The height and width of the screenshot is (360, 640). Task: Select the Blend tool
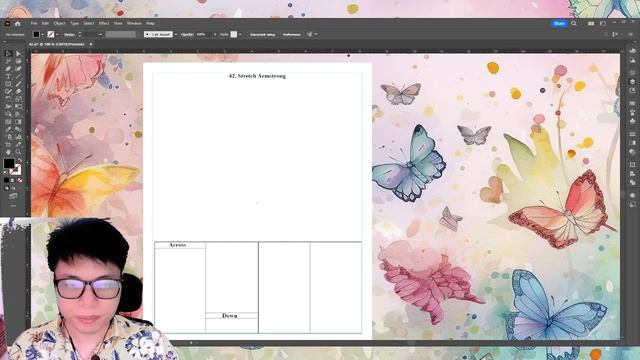pyautogui.click(x=18, y=129)
